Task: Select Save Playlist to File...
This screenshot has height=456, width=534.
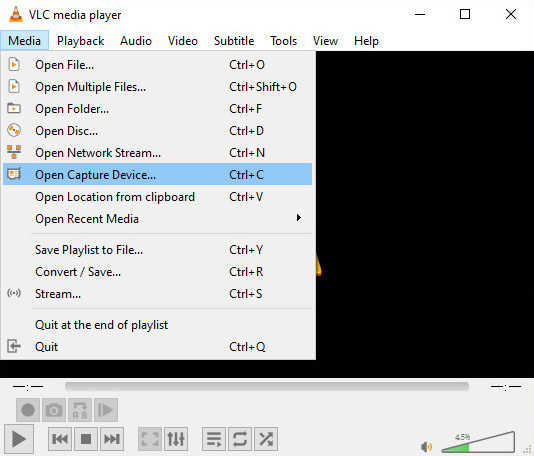Action: (x=157, y=249)
